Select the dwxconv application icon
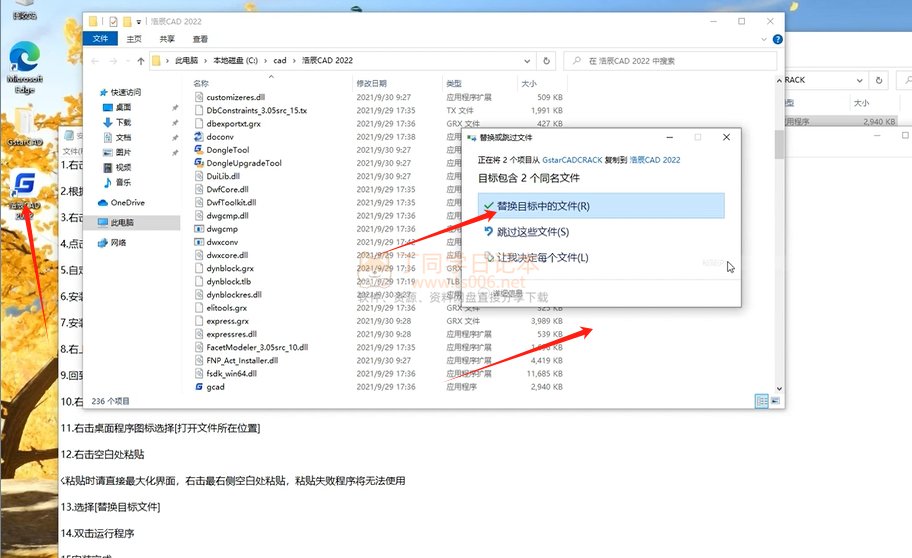912x558 pixels. click(x=199, y=242)
